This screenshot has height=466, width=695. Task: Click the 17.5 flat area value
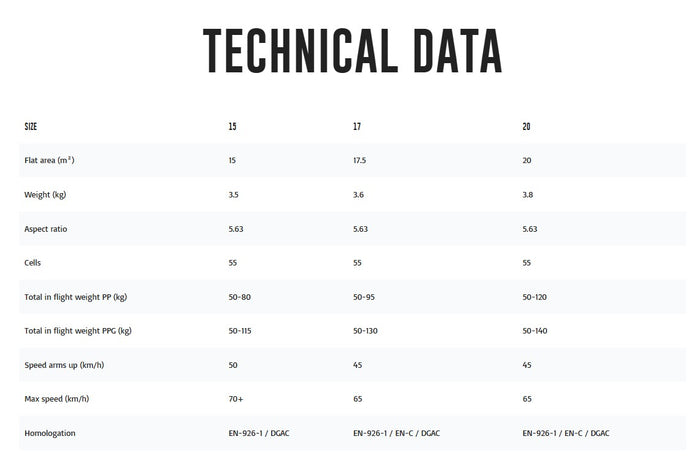coord(359,161)
